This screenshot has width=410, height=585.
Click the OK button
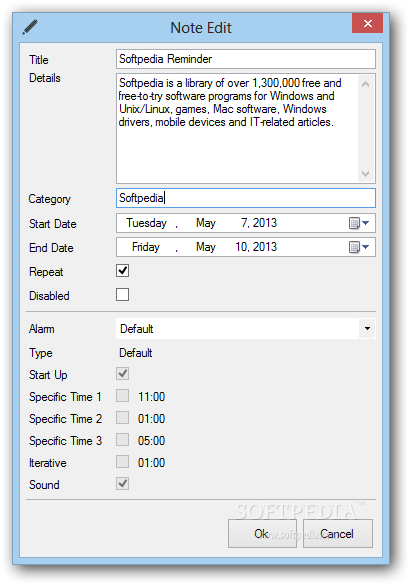262,534
